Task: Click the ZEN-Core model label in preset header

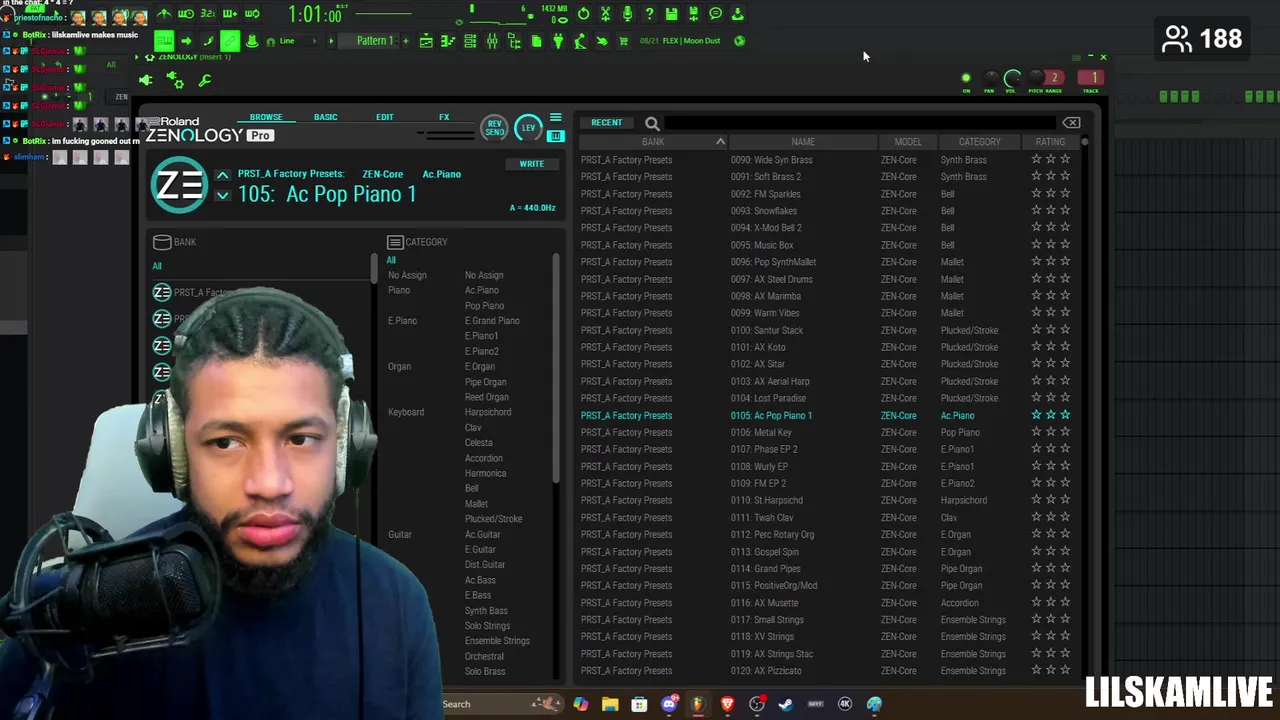Action: click(382, 174)
